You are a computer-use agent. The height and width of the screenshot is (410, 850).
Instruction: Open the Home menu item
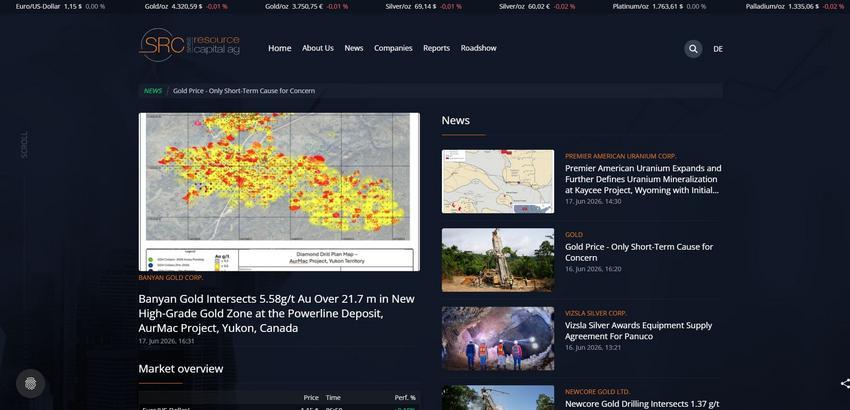coord(280,48)
